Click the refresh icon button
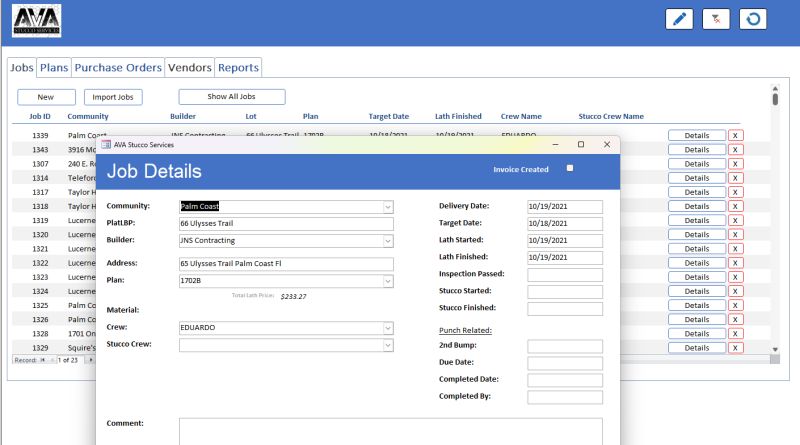The height and width of the screenshot is (445, 800). click(753, 19)
